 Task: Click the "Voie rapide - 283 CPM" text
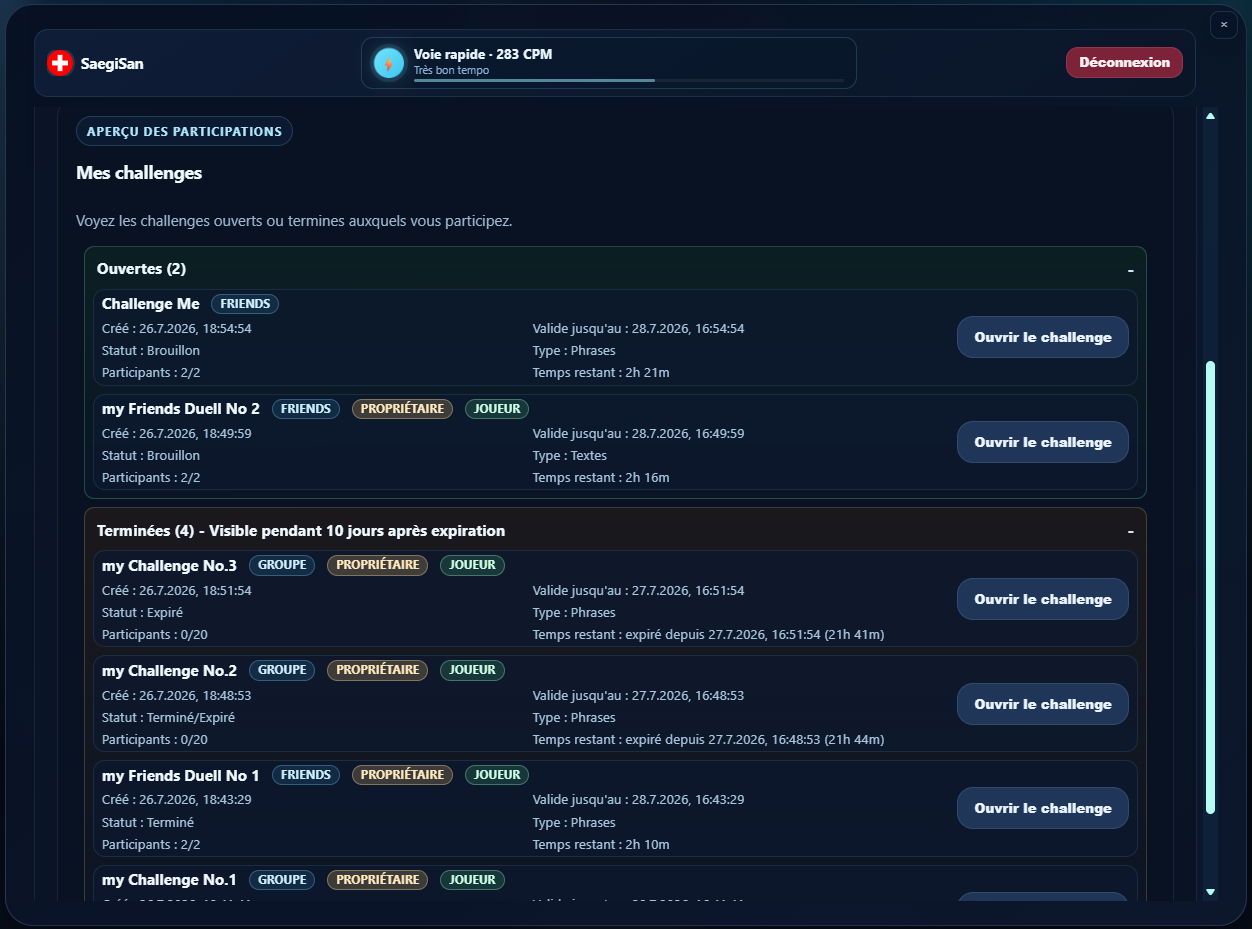tap(483, 54)
